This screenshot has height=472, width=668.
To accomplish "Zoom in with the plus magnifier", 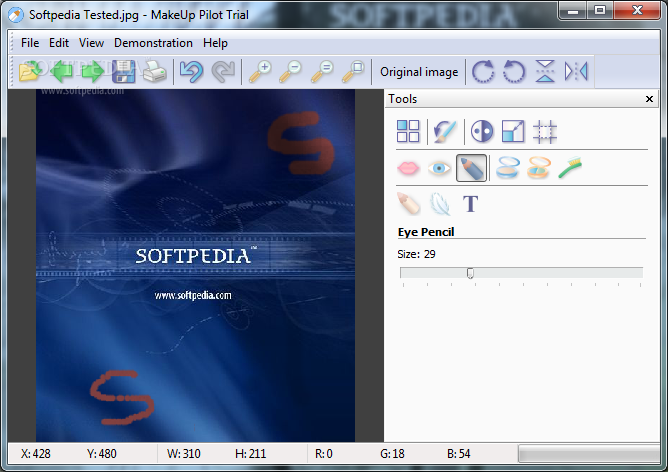I will pos(260,71).
